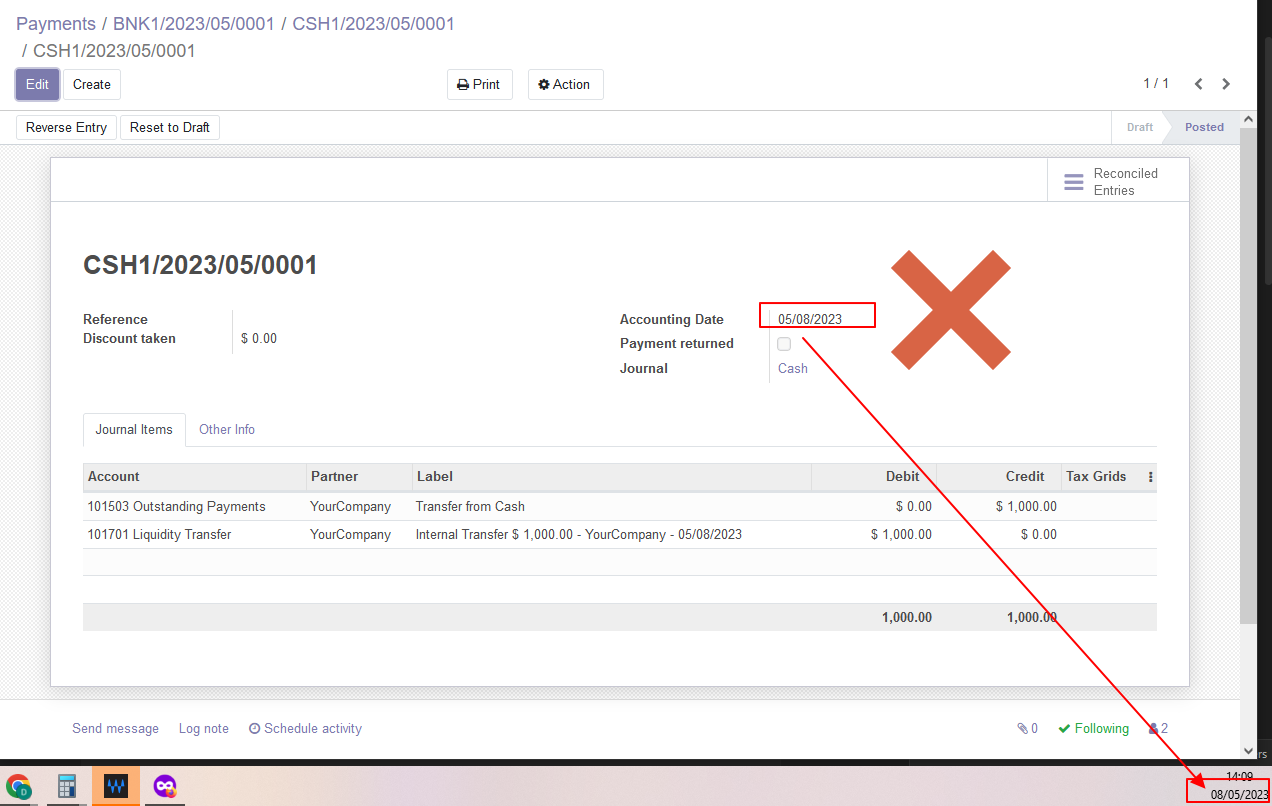Viewport: 1272px width, 806px height.
Task: Select the Journal Items tab
Action: (x=134, y=429)
